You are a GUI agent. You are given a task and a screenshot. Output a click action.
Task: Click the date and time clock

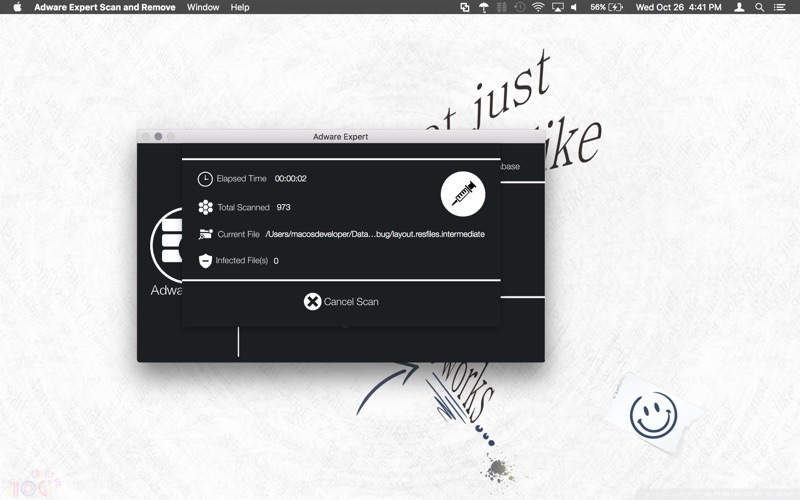tap(679, 7)
